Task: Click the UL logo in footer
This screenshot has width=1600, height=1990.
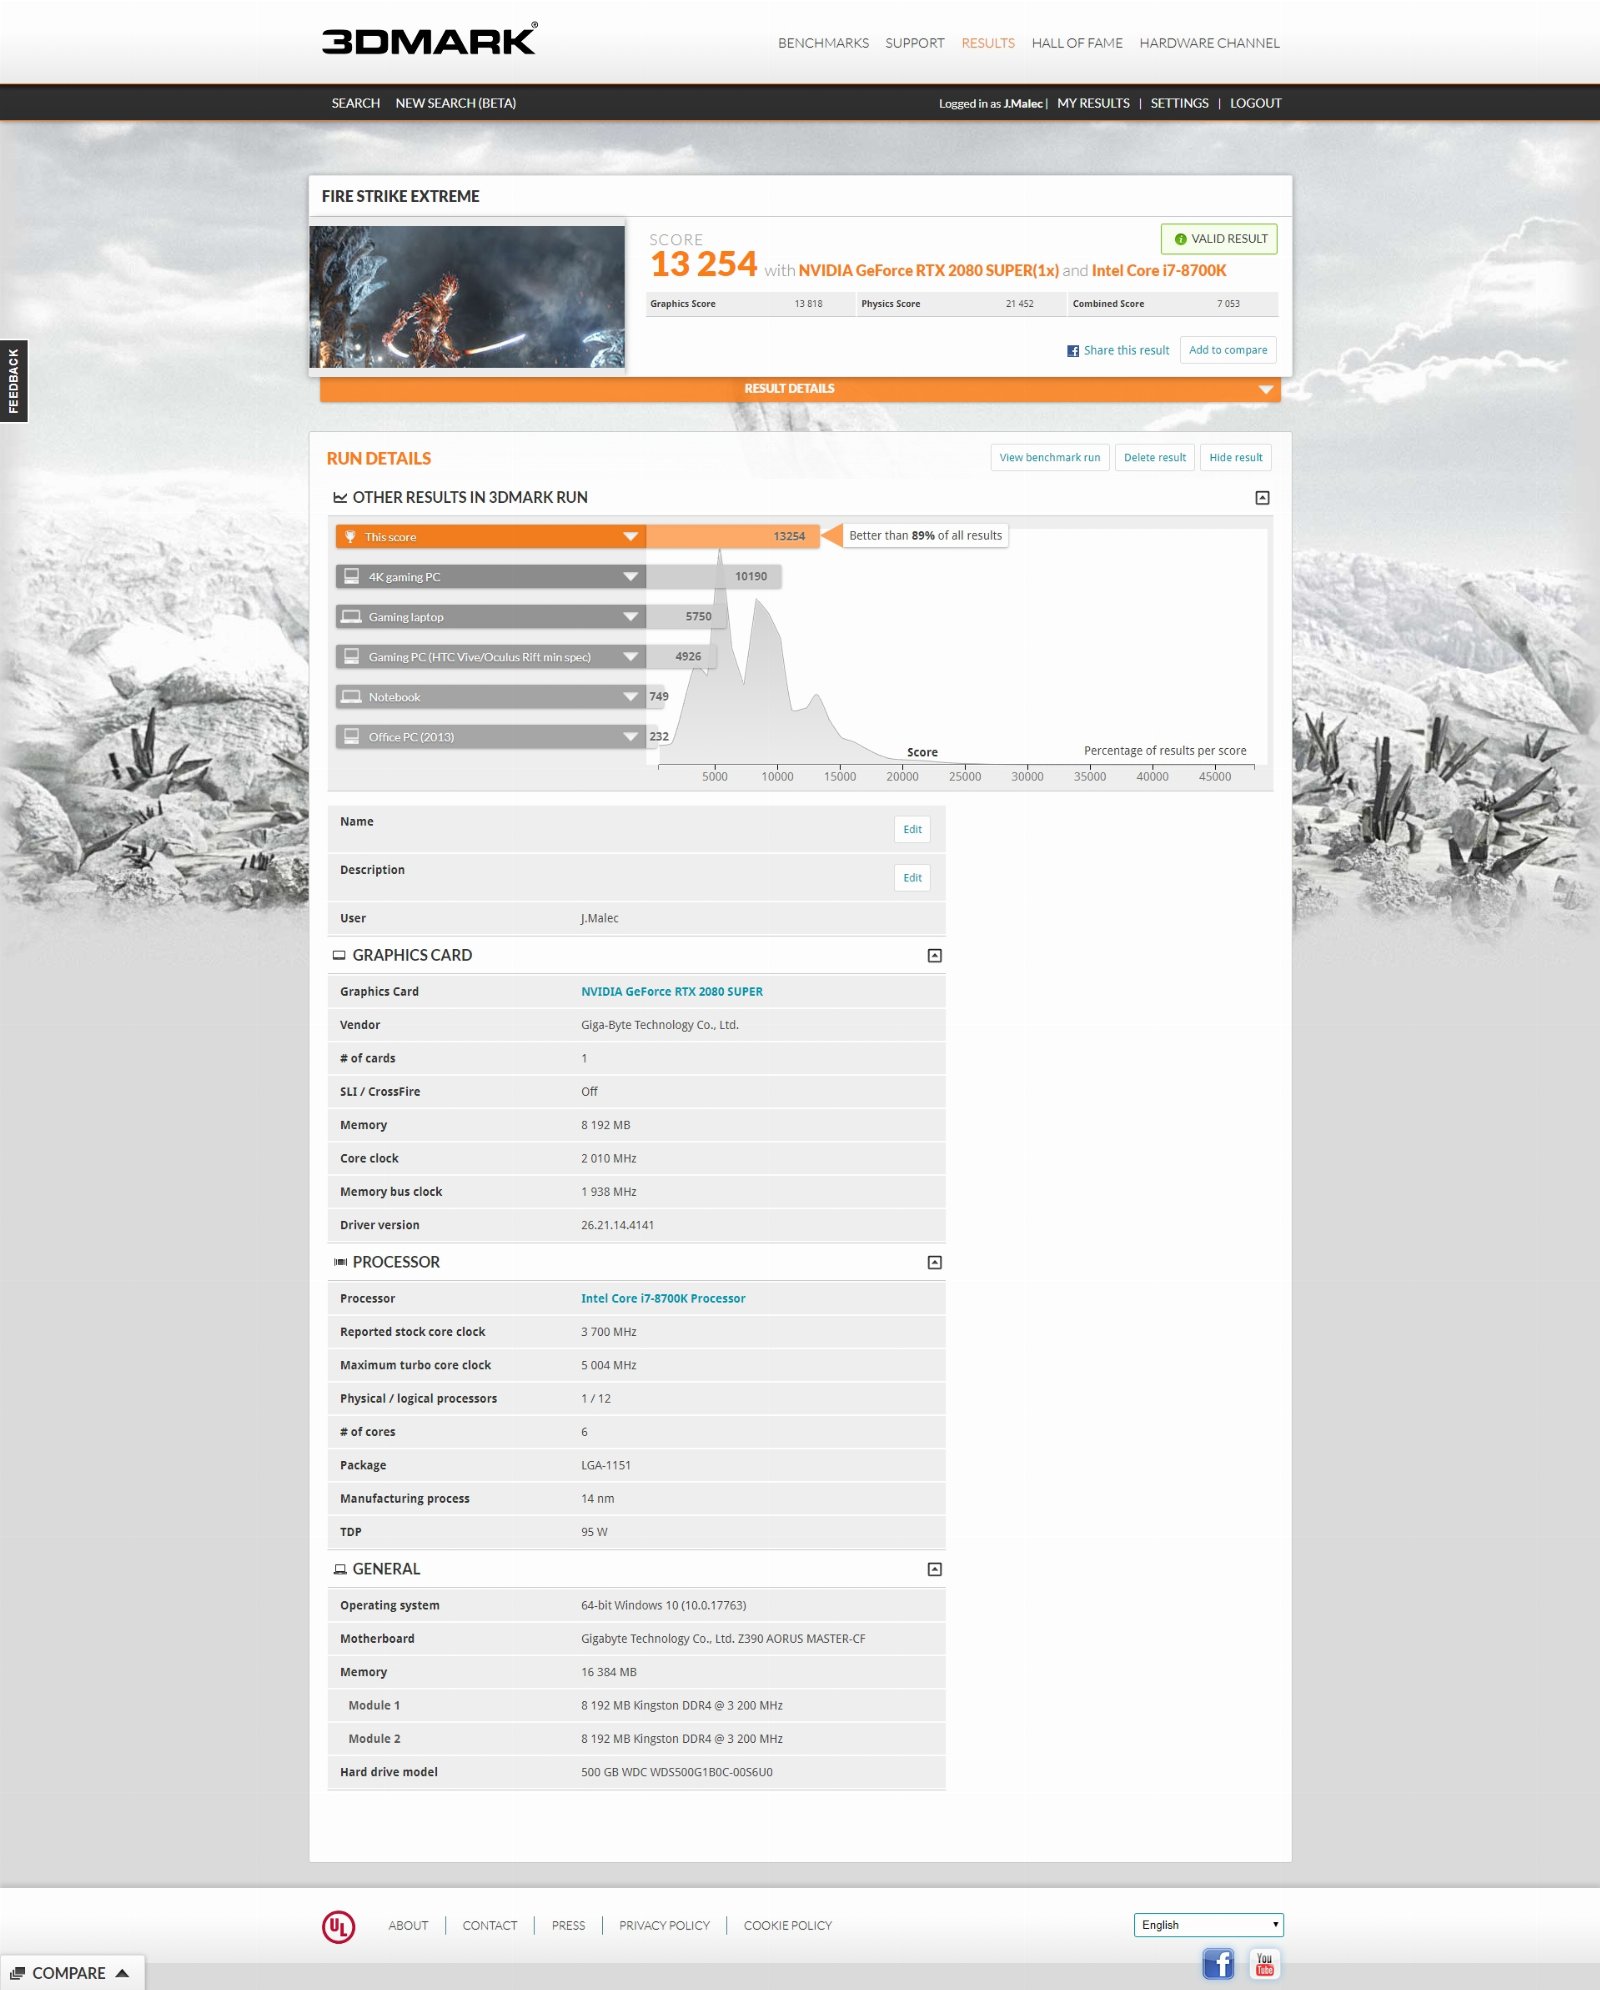Action: 338,1926
